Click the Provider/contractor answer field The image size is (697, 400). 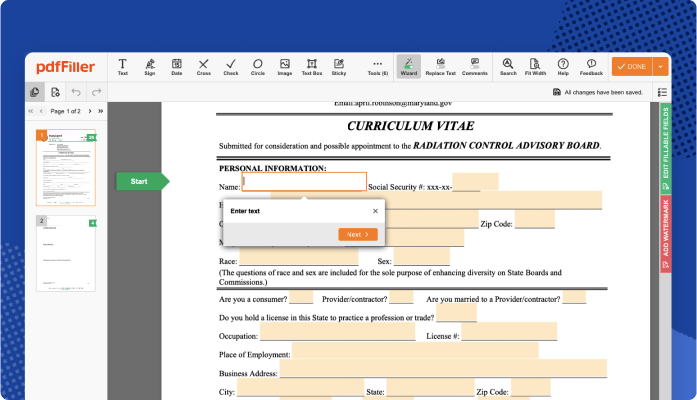401,297
